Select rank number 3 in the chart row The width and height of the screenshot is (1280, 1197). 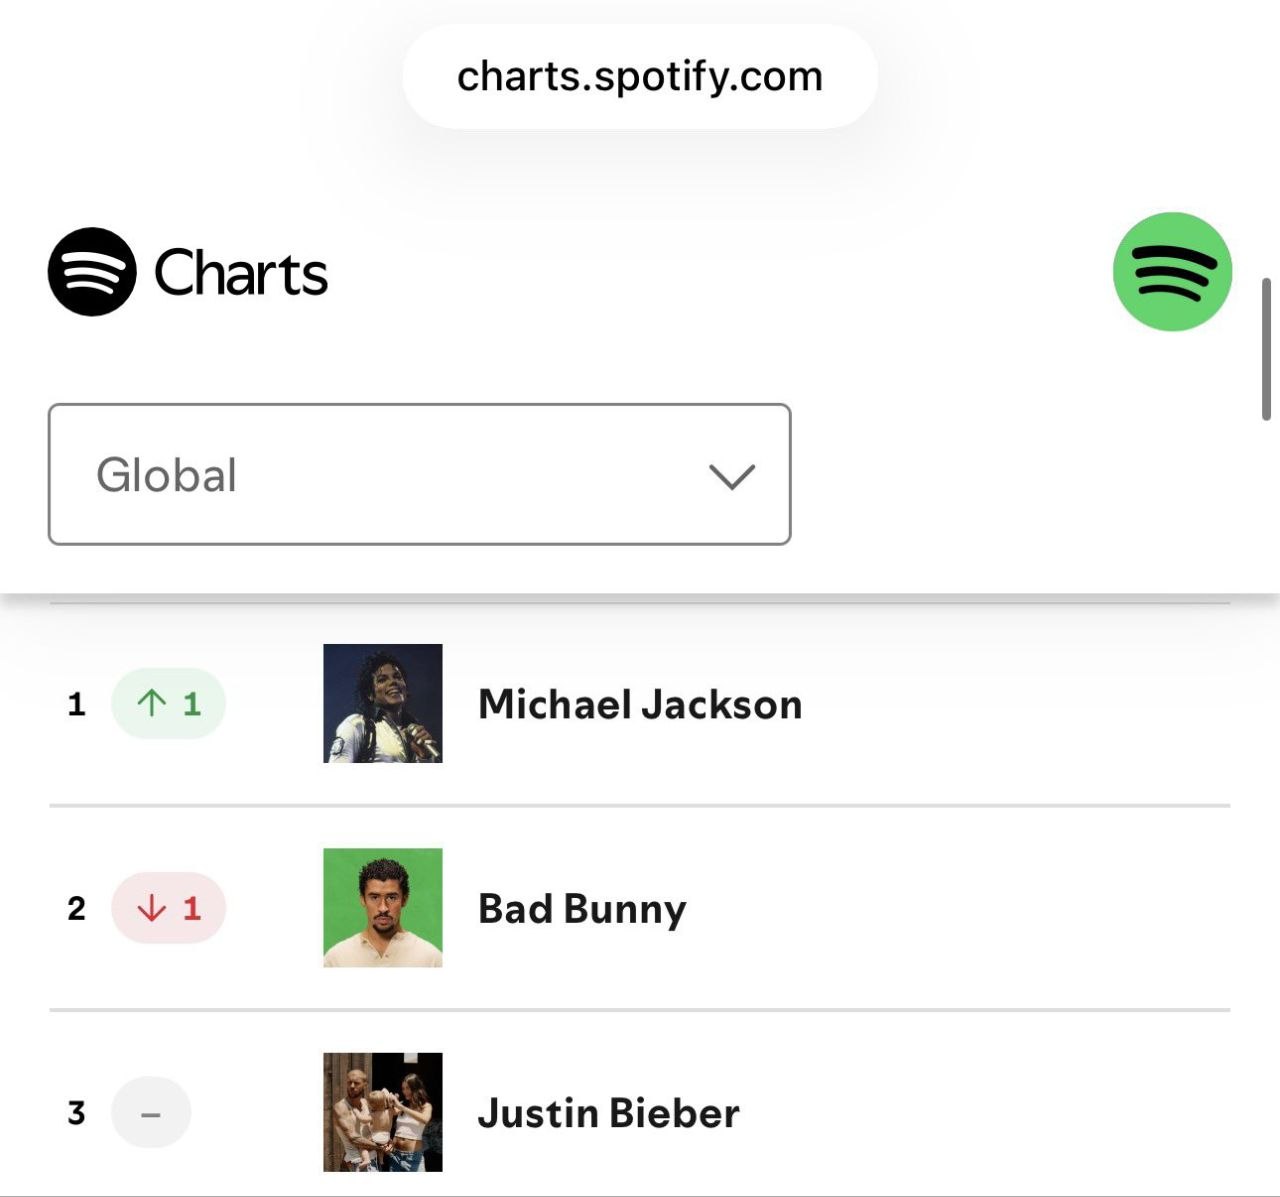[x=77, y=1112]
